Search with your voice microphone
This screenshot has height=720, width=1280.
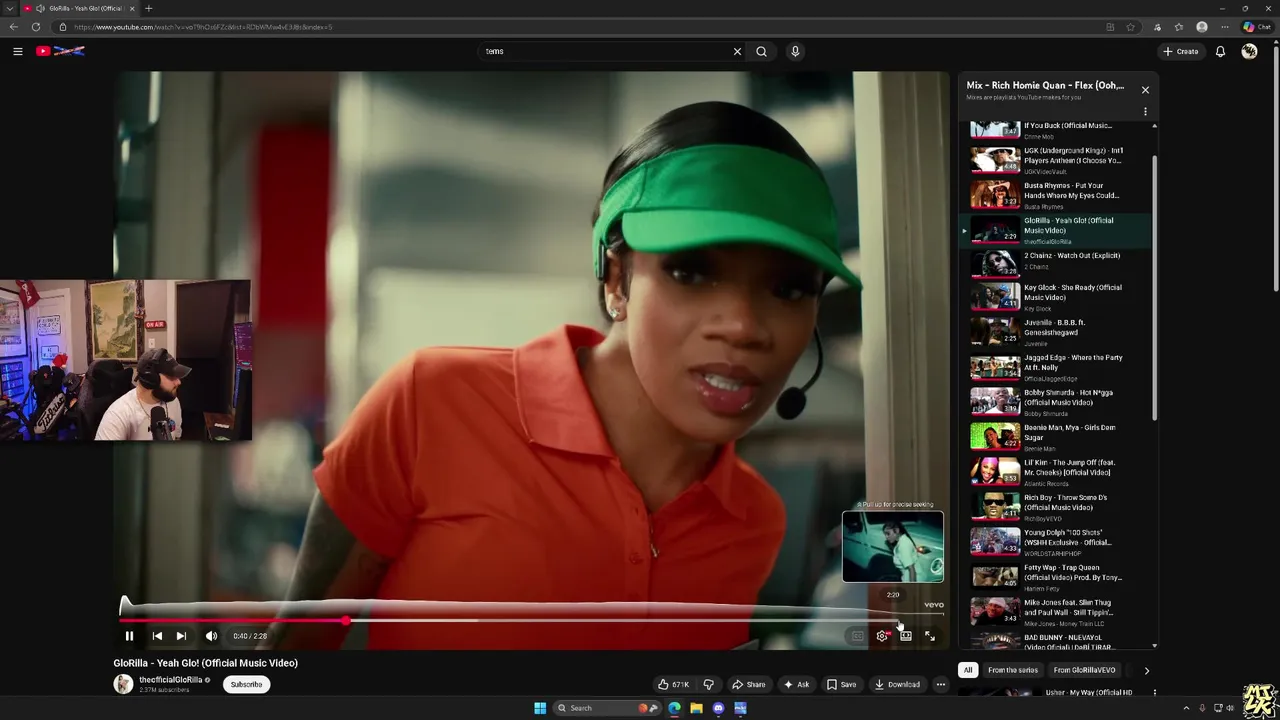tap(795, 51)
